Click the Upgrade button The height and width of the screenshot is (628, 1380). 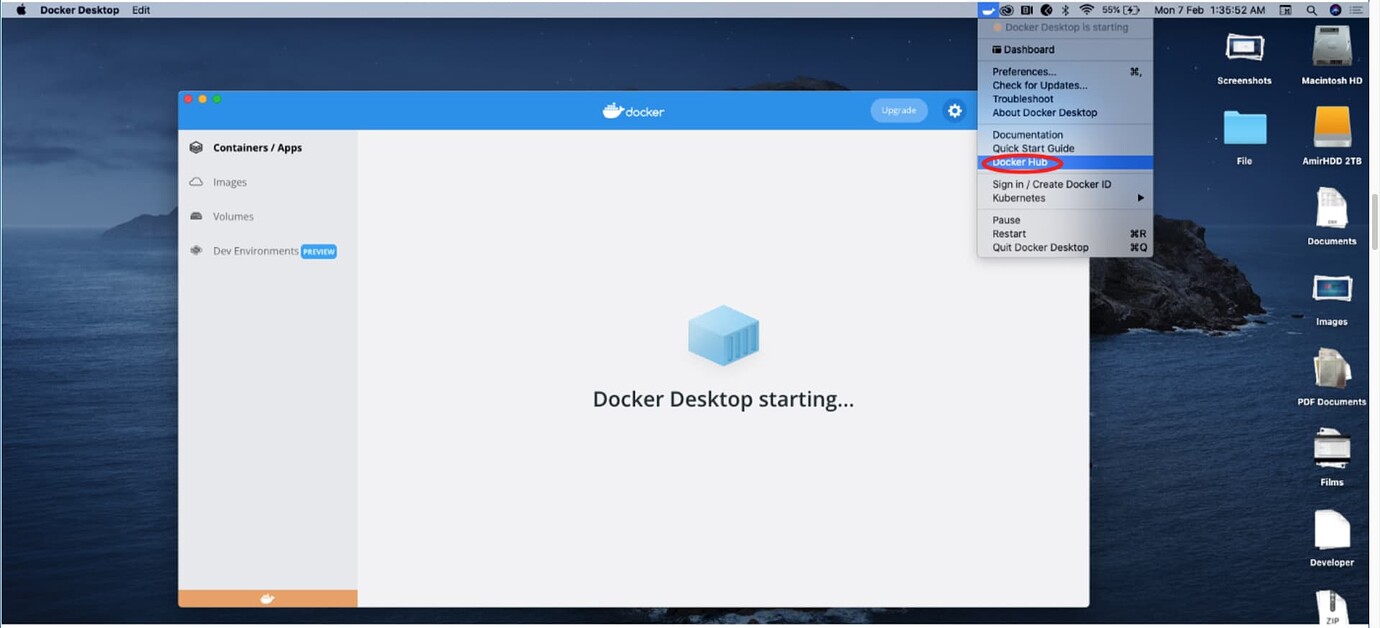[x=898, y=110]
